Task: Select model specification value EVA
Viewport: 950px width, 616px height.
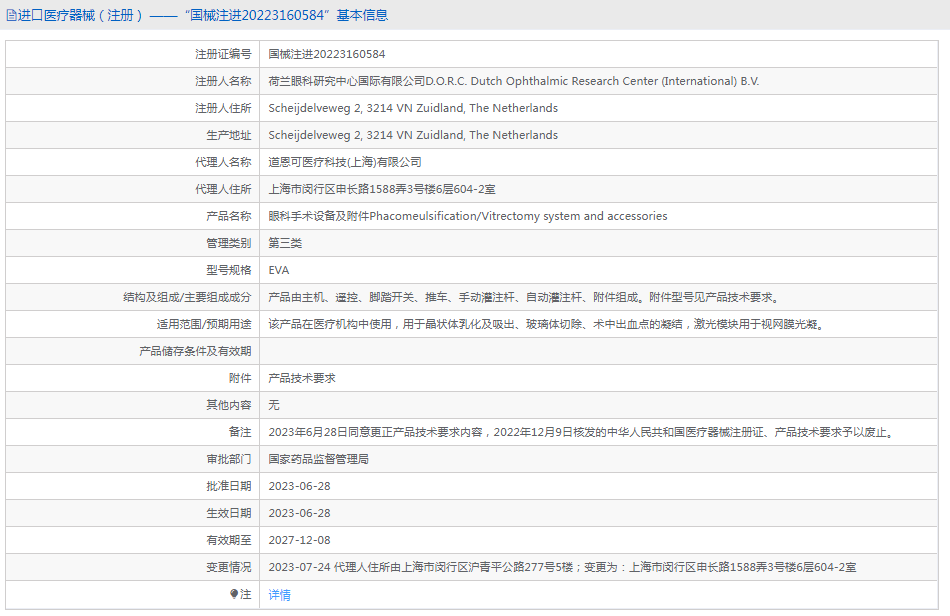Action: [x=279, y=270]
